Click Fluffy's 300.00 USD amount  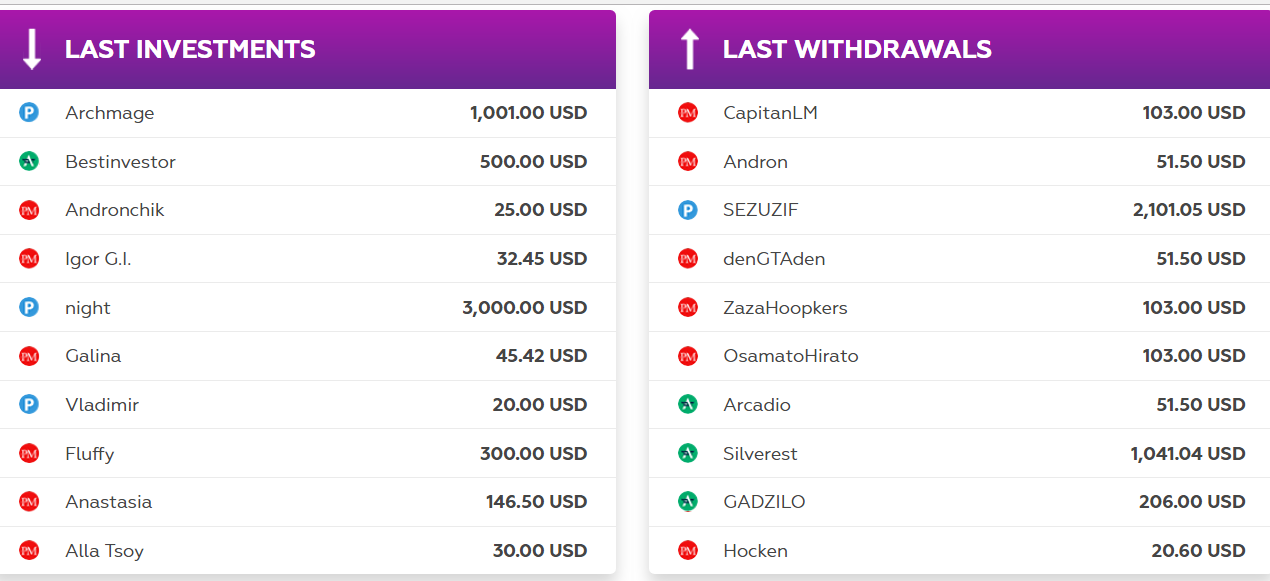coord(533,454)
